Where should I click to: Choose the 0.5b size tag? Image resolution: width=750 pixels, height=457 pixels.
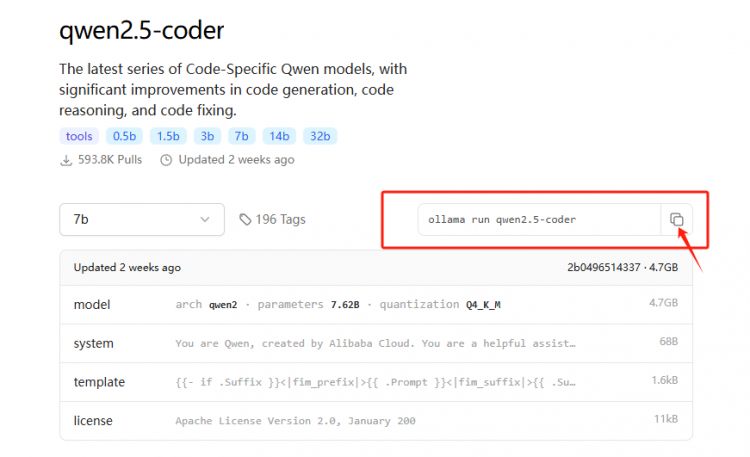pos(126,136)
